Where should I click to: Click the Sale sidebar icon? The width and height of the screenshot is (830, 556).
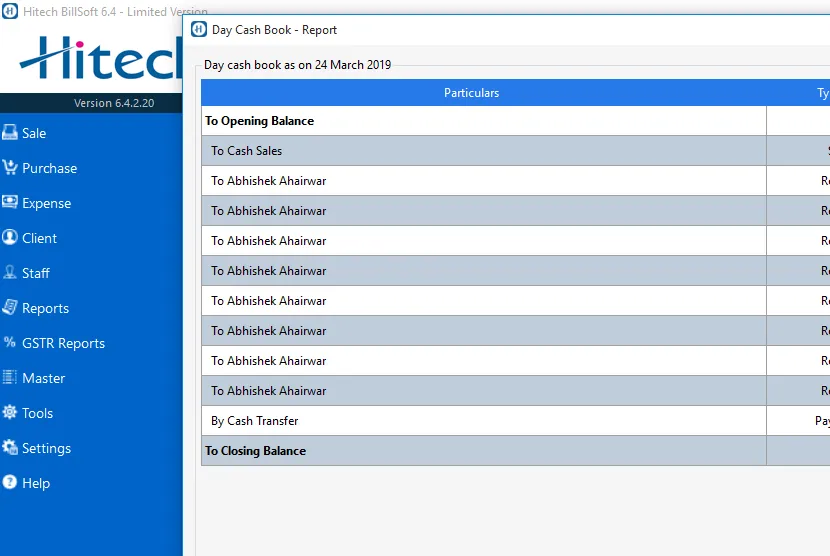coord(10,133)
